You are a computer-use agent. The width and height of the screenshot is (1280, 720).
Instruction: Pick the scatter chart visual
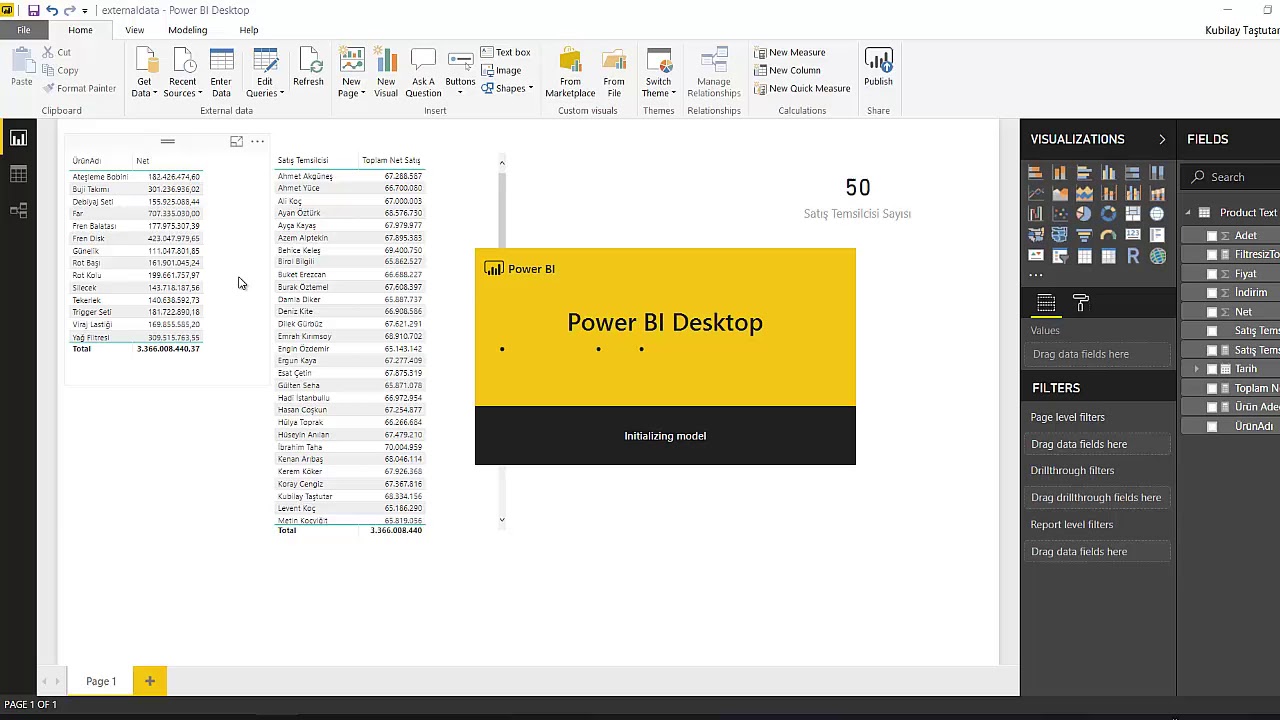click(1060, 213)
